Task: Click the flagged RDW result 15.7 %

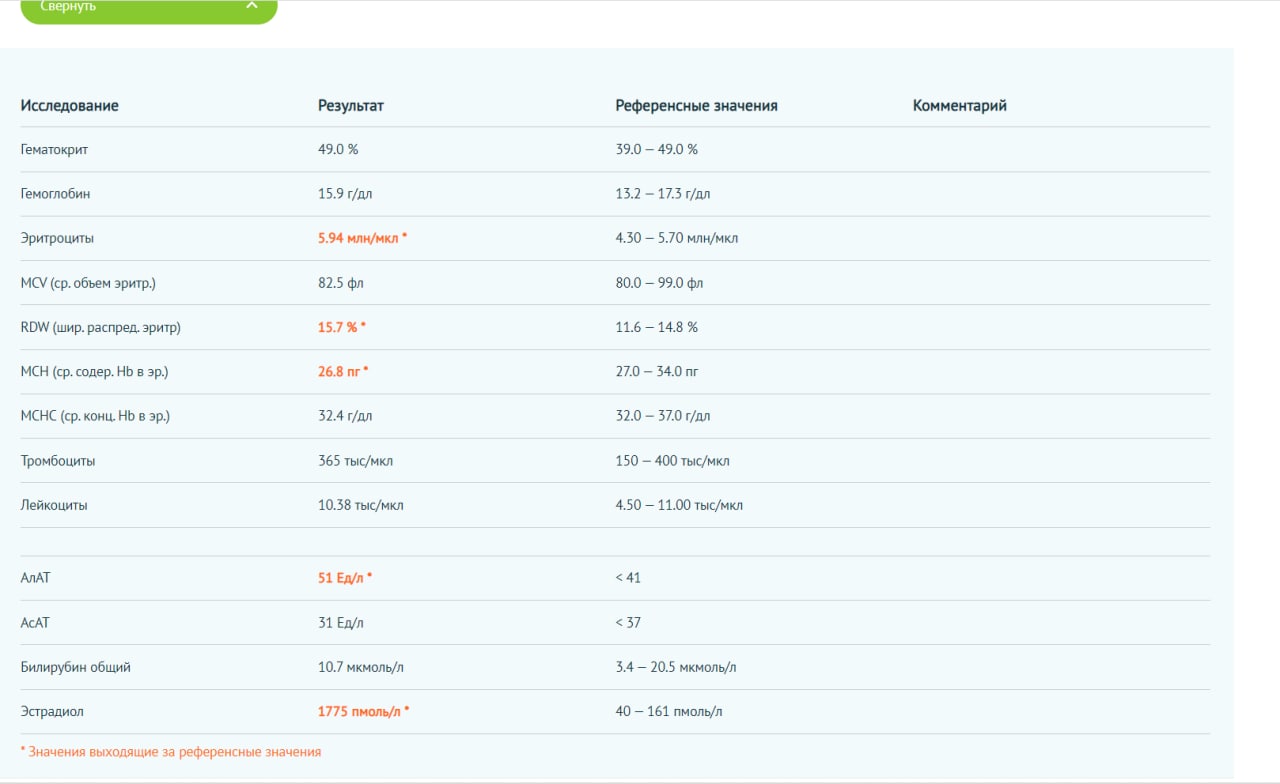Action: pos(338,327)
